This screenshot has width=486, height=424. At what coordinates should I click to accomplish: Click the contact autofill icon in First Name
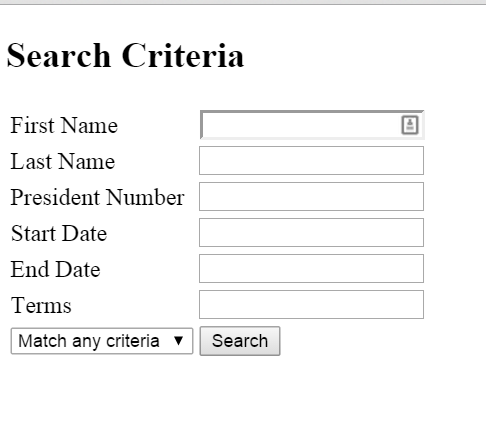coord(410,125)
